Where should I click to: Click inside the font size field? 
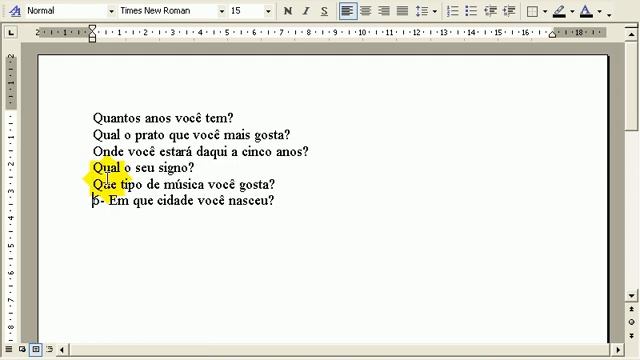point(246,11)
